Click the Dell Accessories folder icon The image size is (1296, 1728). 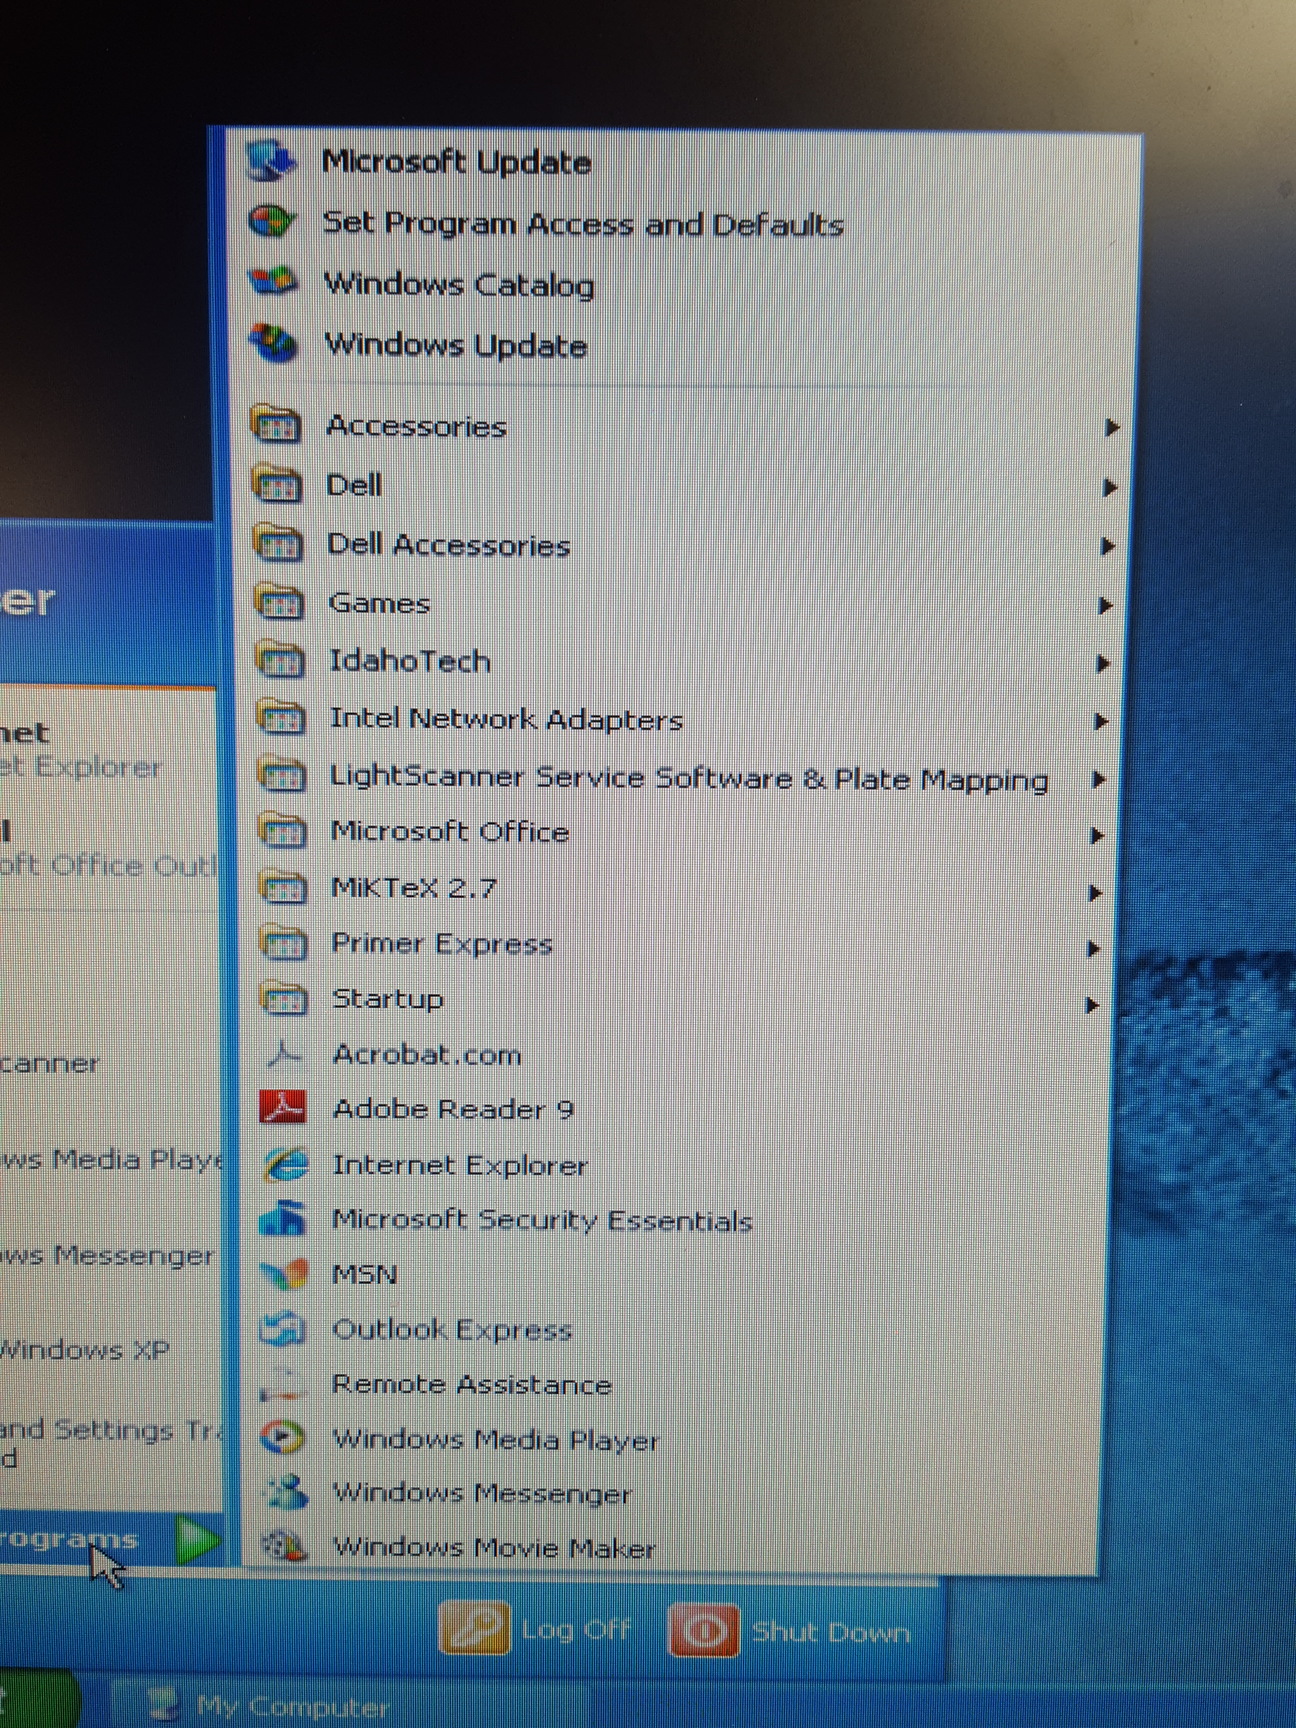click(x=278, y=544)
